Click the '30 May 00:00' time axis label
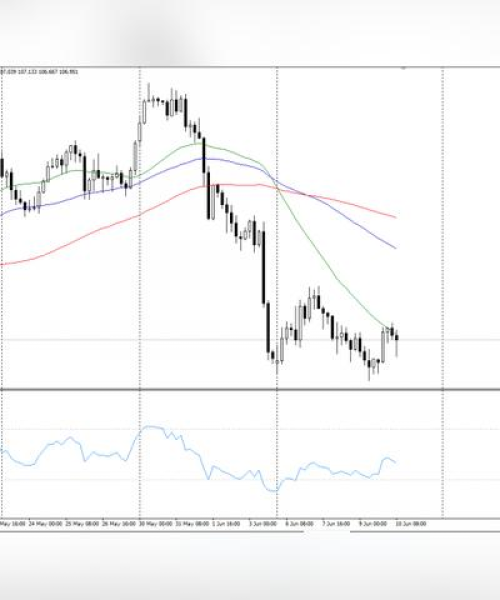 point(155,523)
